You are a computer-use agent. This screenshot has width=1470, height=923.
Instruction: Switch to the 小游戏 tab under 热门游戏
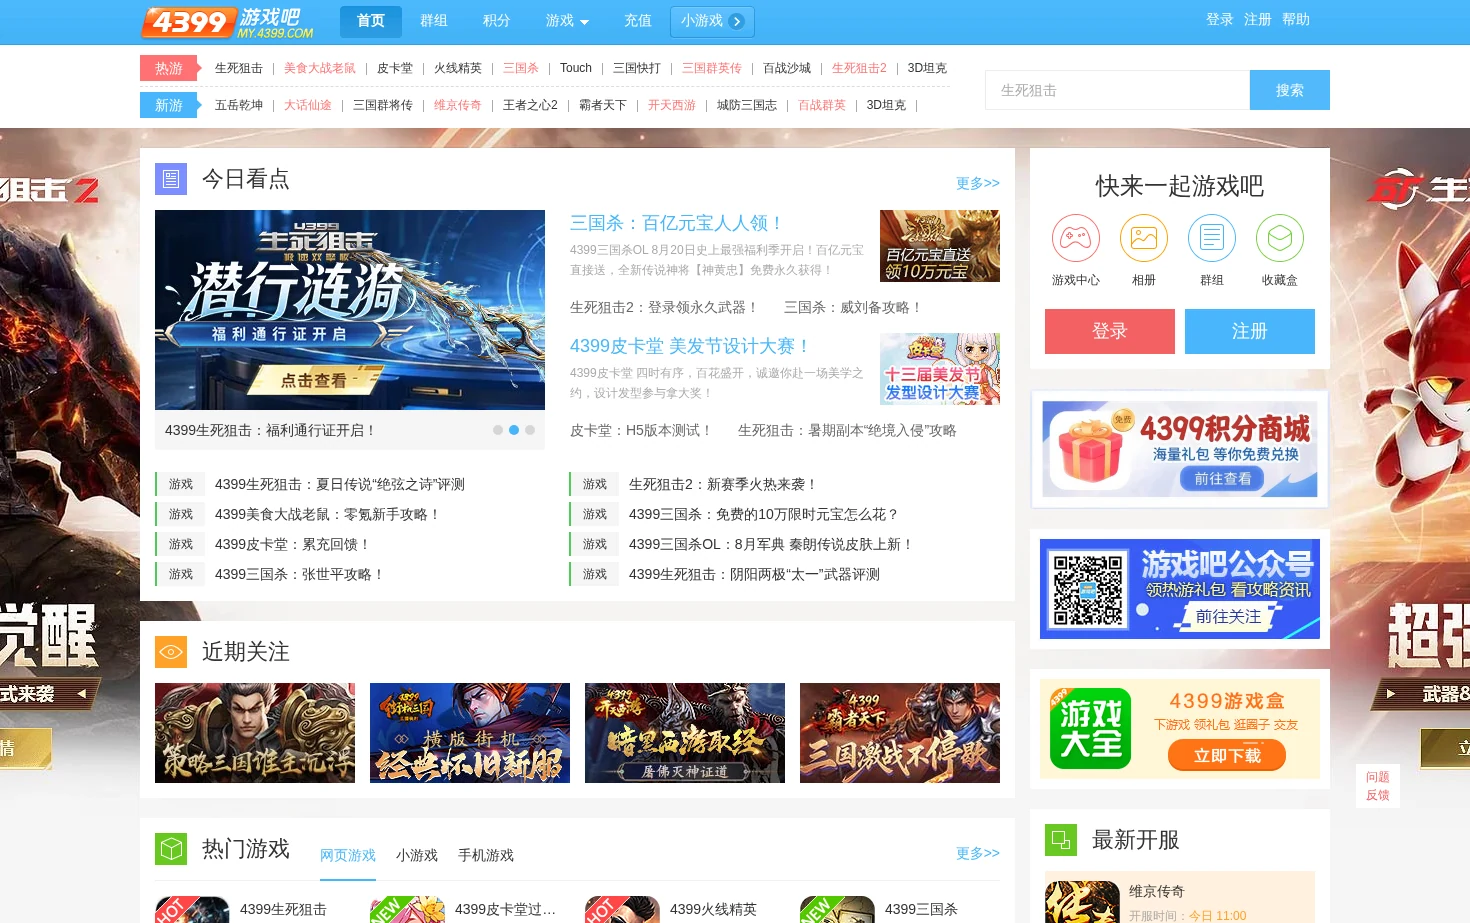pyautogui.click(x=417, y=856)
